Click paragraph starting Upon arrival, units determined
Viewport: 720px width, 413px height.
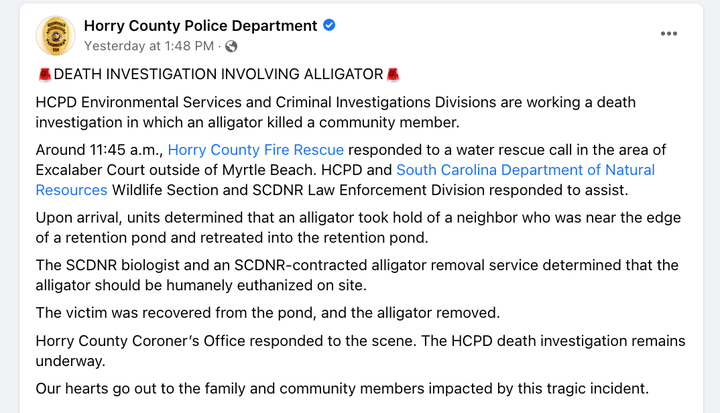tap(358, 227)
